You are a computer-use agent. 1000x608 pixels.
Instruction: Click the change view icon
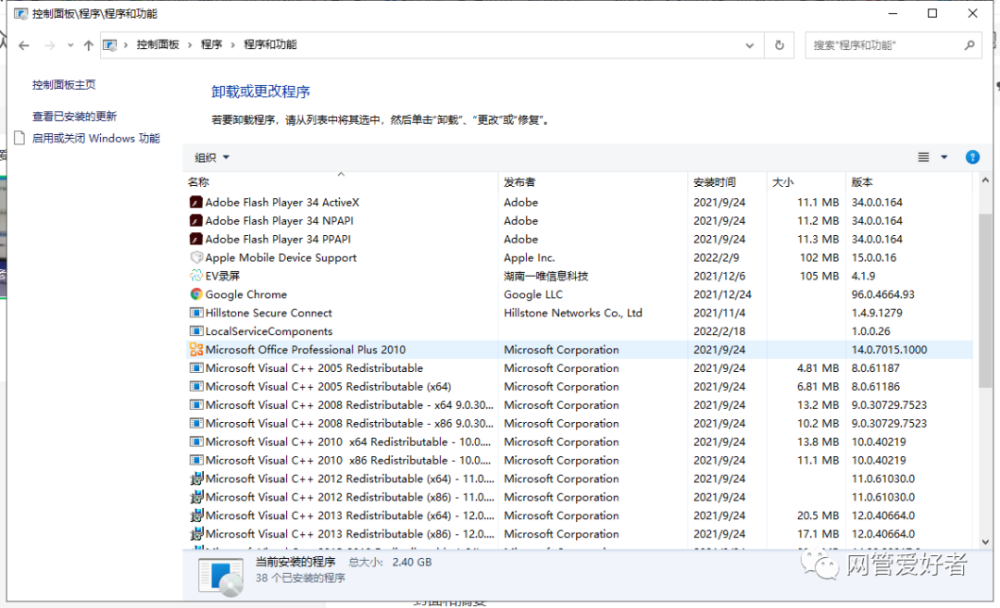pos(923,158)
